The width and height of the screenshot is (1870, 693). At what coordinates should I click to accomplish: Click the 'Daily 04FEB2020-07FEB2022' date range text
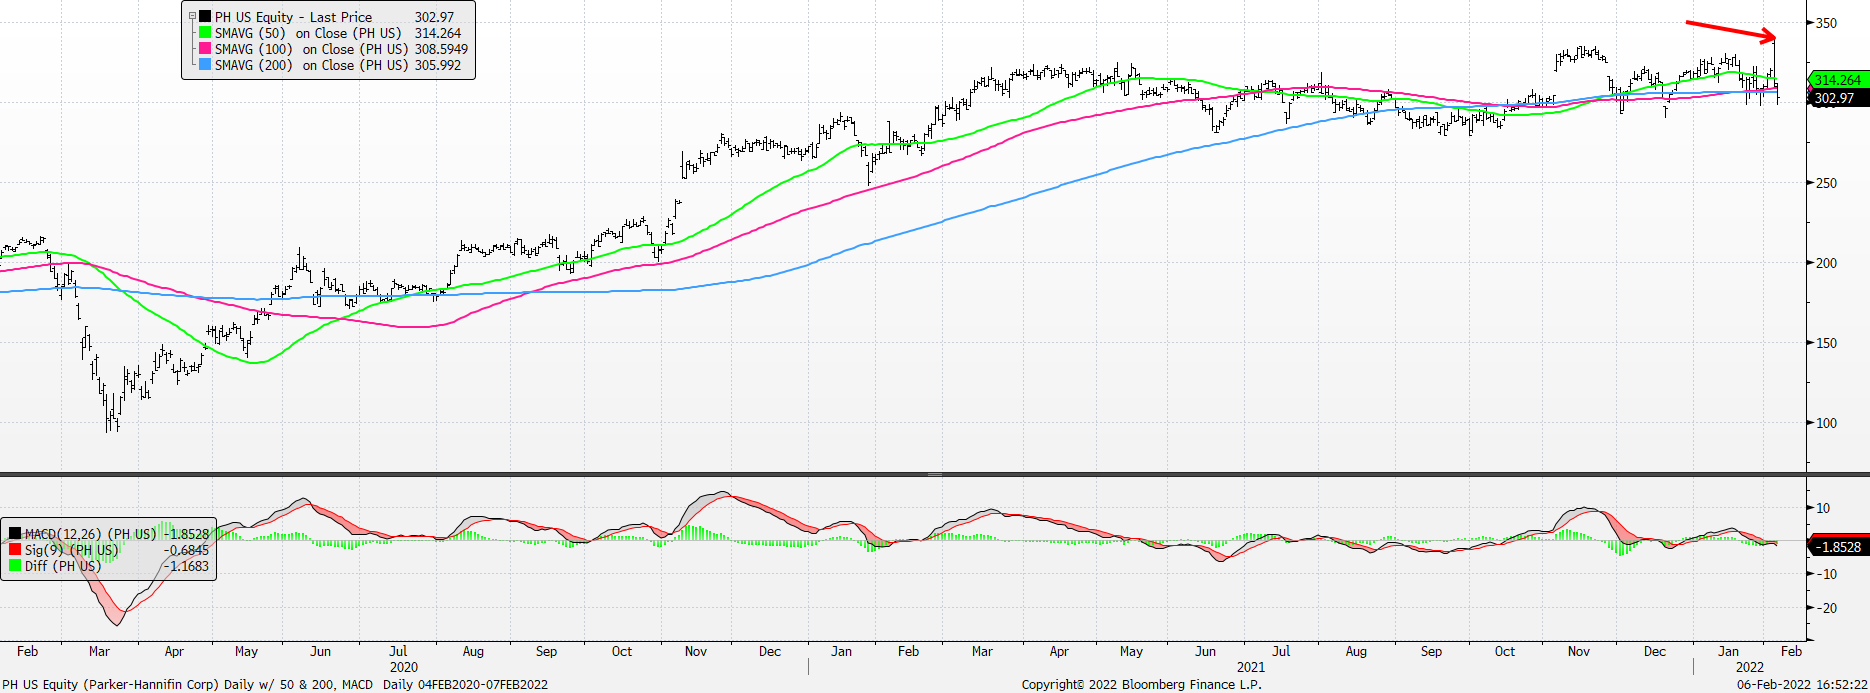click(x=465, y=685)
